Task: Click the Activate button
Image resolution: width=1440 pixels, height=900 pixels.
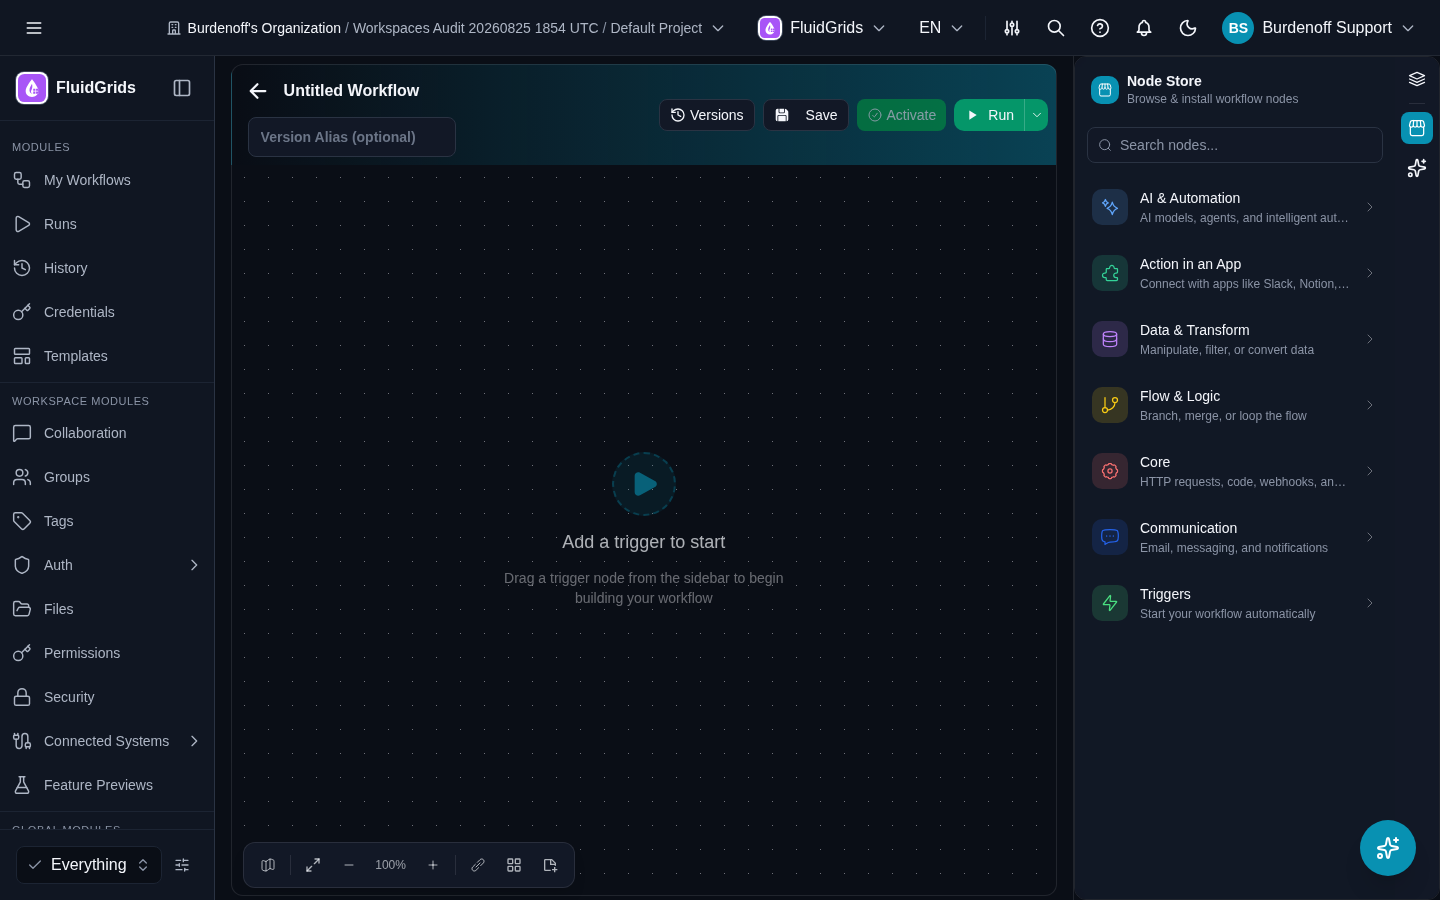Action: [x=902, y=115]
